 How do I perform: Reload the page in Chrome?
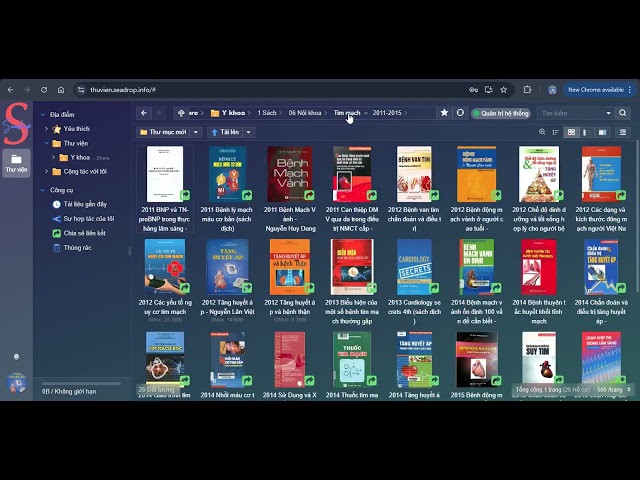pos(44,90)
